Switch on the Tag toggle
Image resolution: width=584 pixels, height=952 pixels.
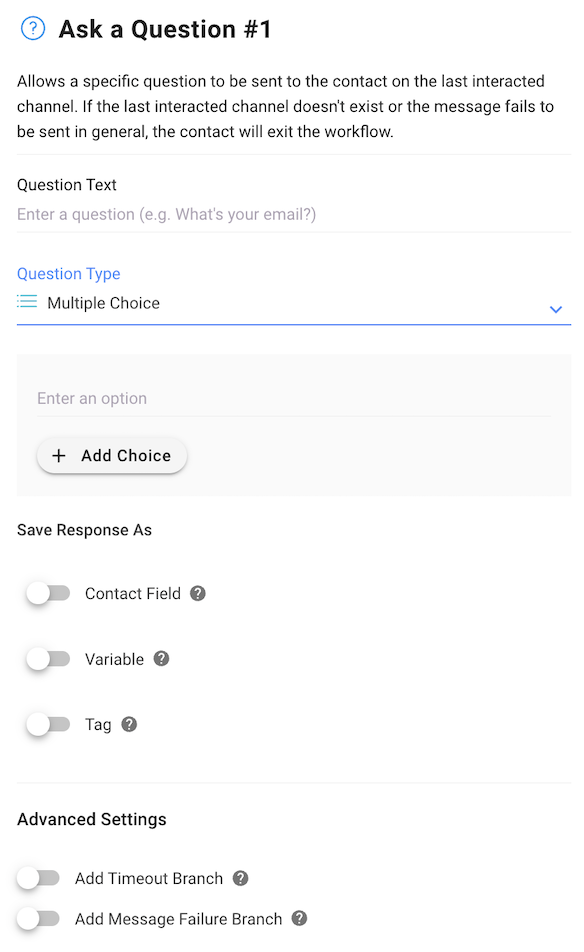click(49, 724)
